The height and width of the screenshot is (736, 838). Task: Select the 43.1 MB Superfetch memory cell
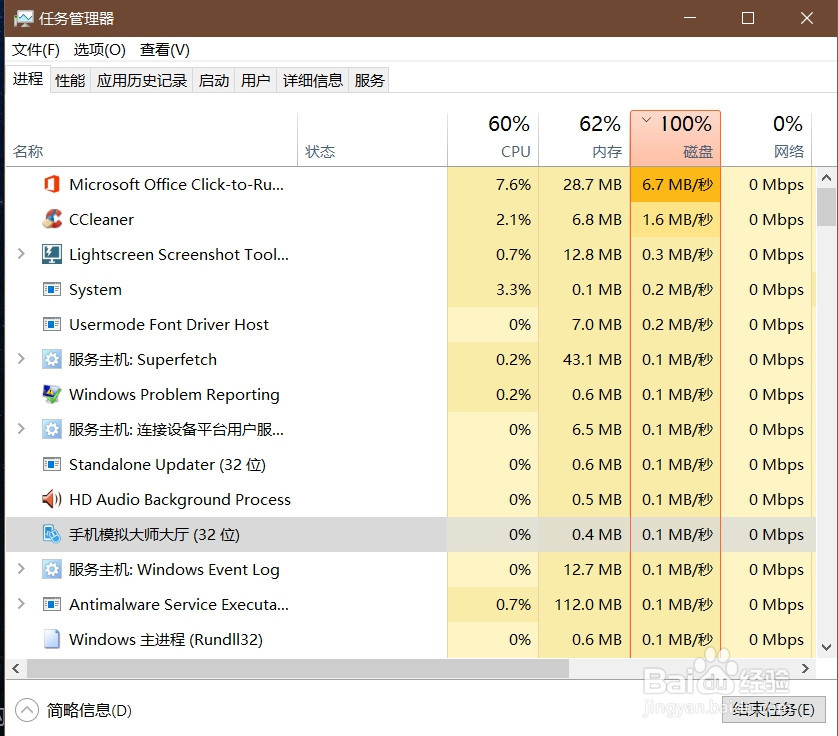point(584,359)
